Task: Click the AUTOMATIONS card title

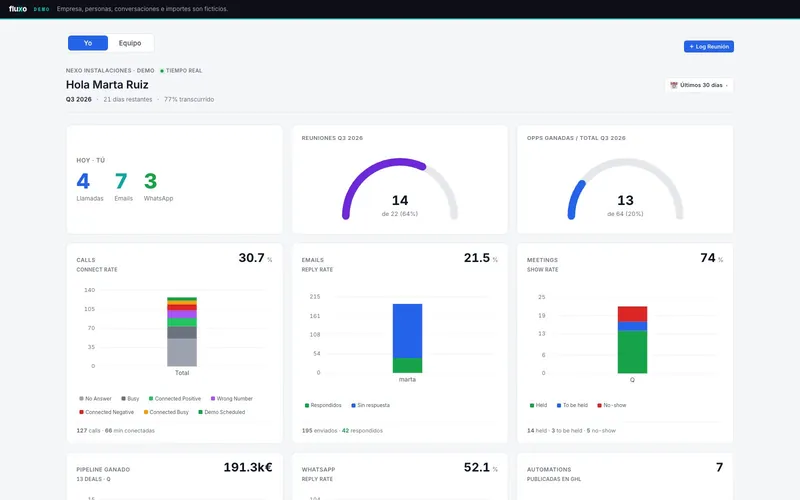Action: point(549,469)
